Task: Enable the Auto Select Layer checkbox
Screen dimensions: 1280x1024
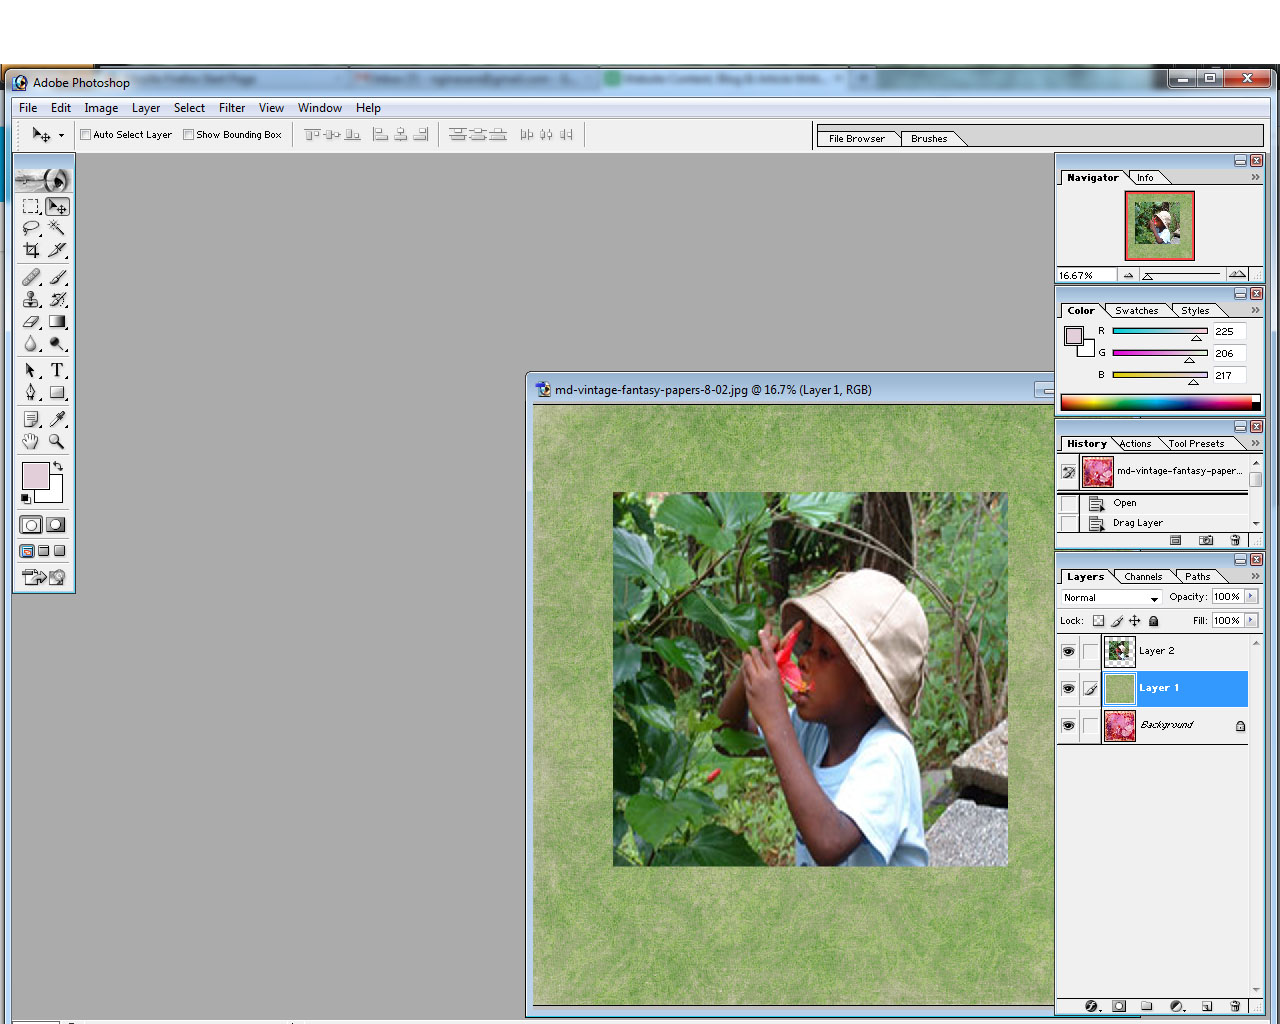Action: click(x=86, y=135)
